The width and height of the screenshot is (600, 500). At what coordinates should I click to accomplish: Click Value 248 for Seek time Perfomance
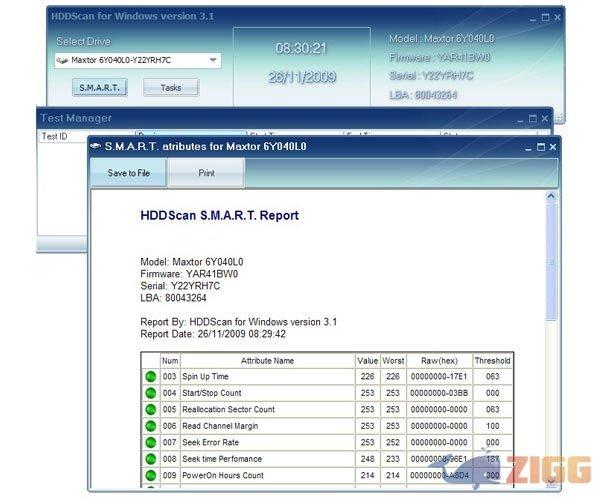367,459
